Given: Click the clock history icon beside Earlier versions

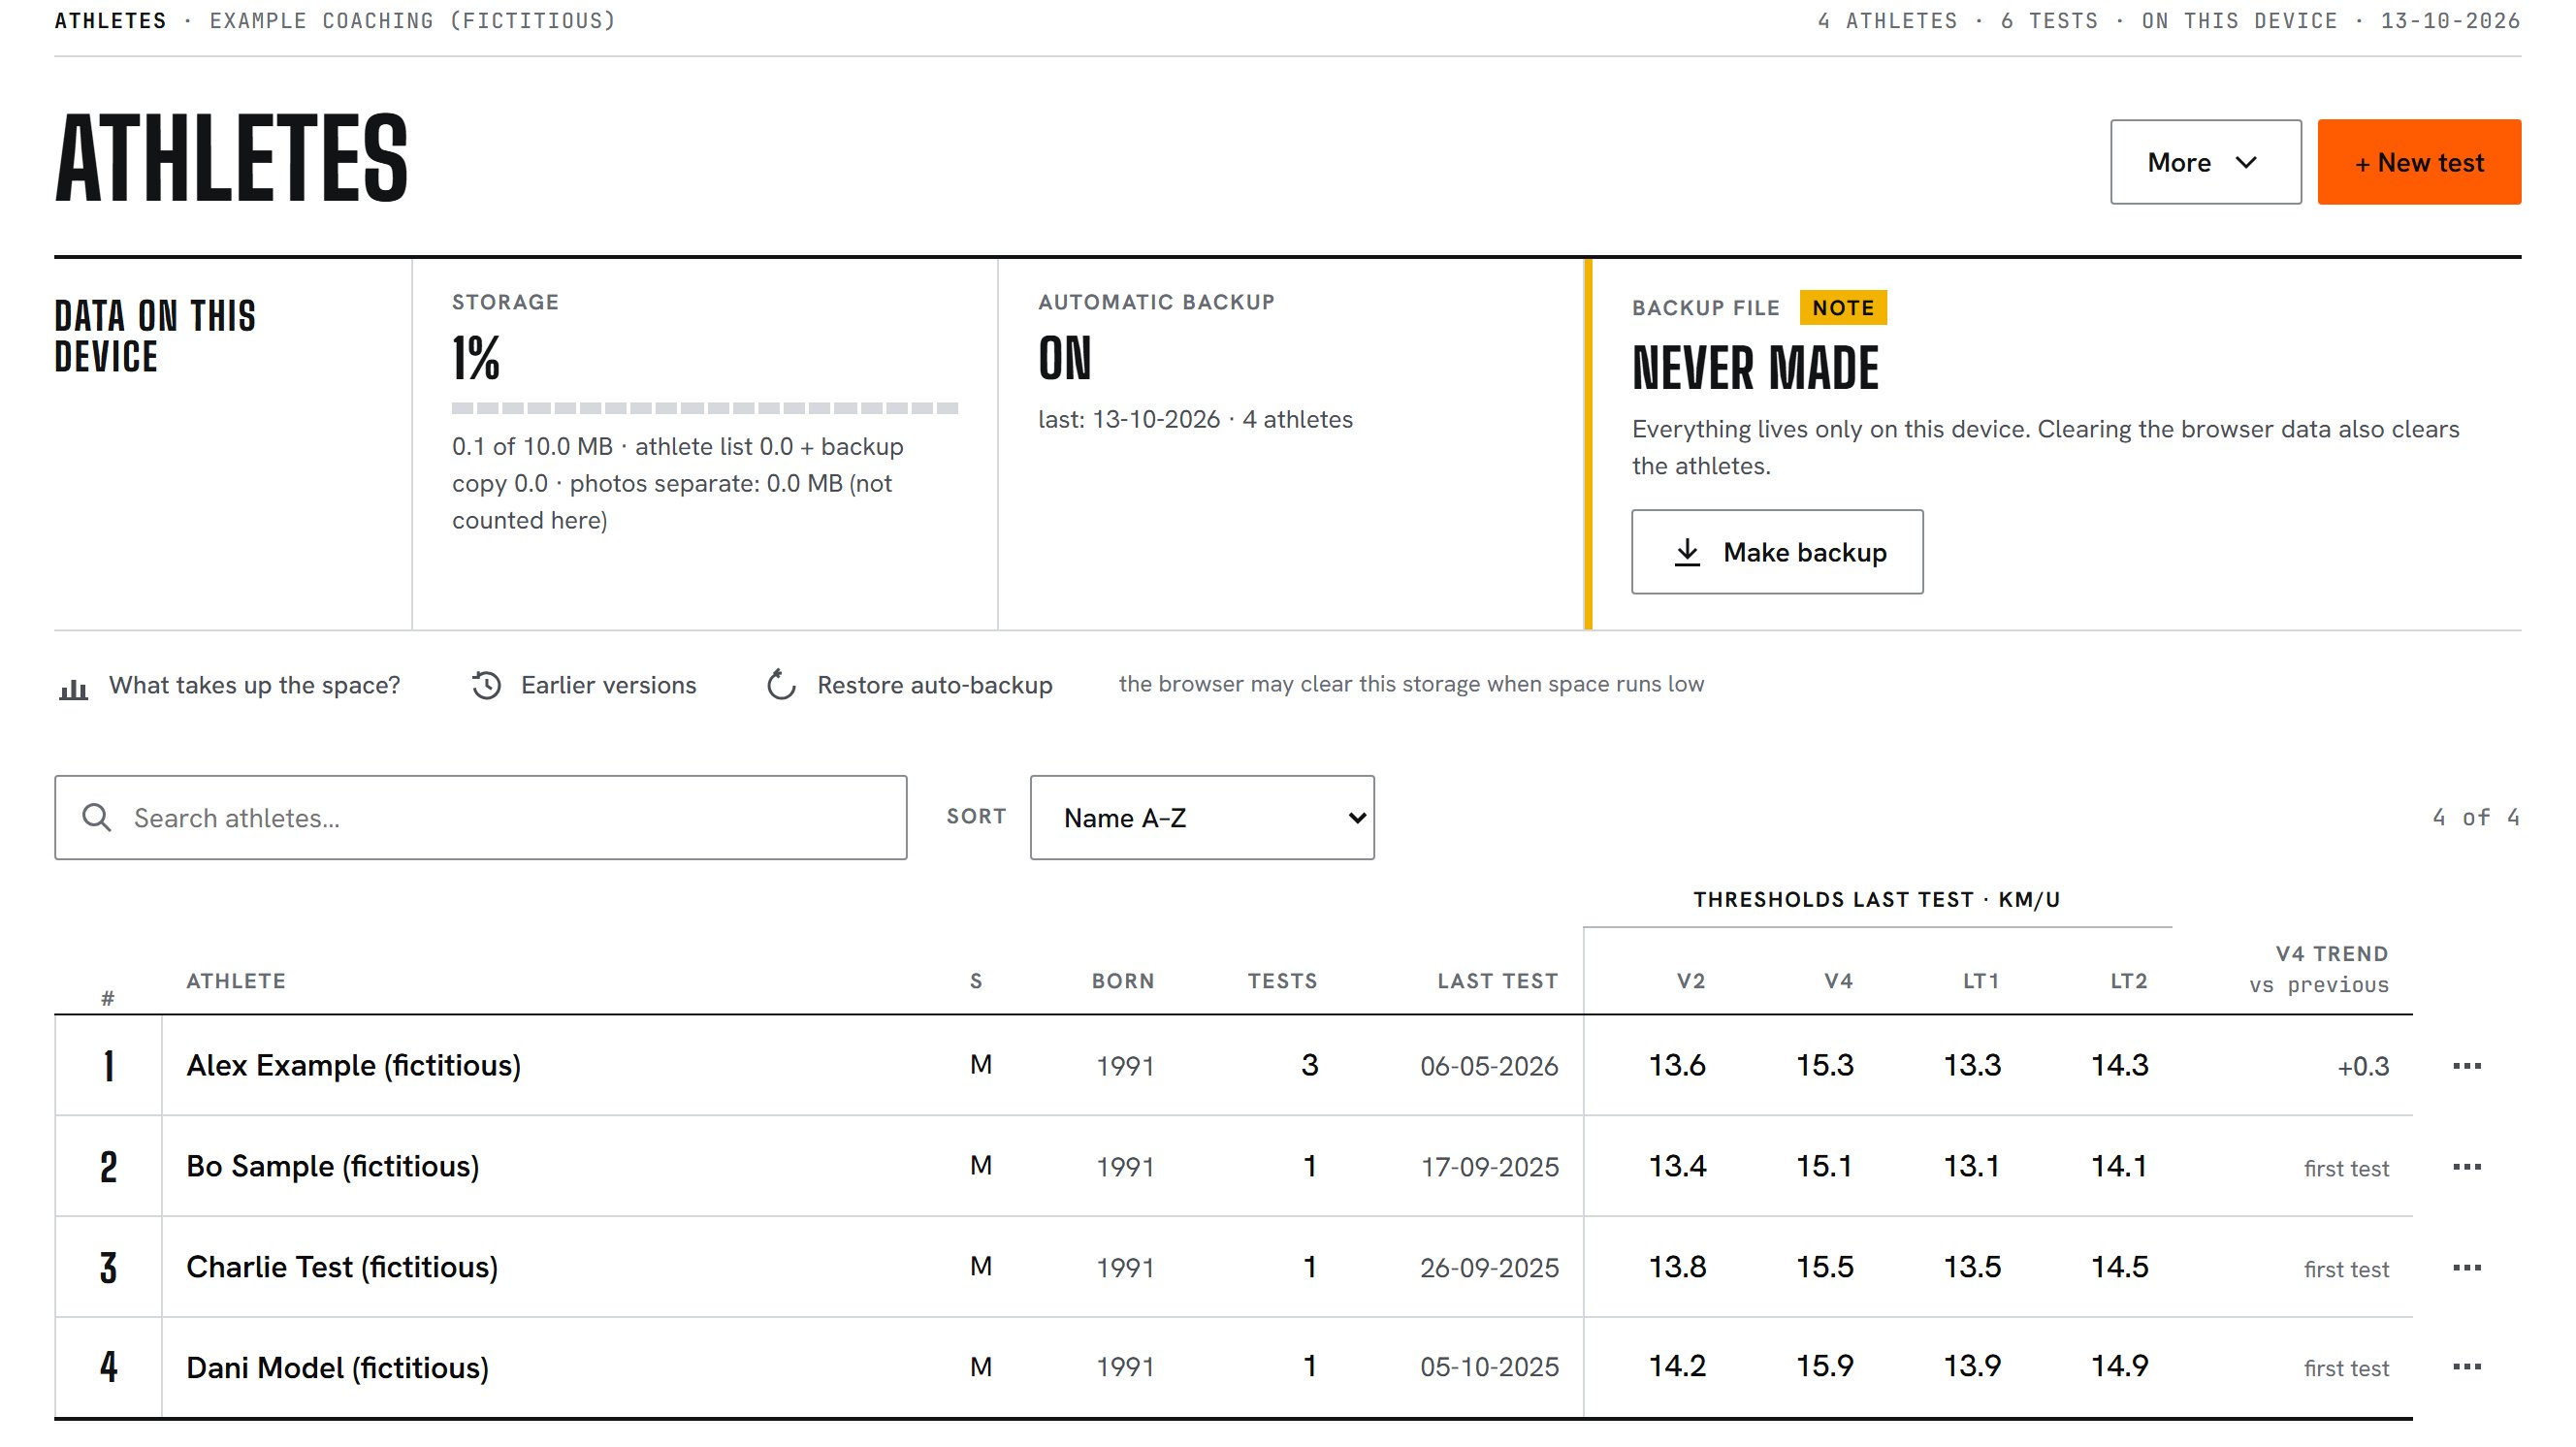Looking at the screenshot, I should (x=487, y=686).
